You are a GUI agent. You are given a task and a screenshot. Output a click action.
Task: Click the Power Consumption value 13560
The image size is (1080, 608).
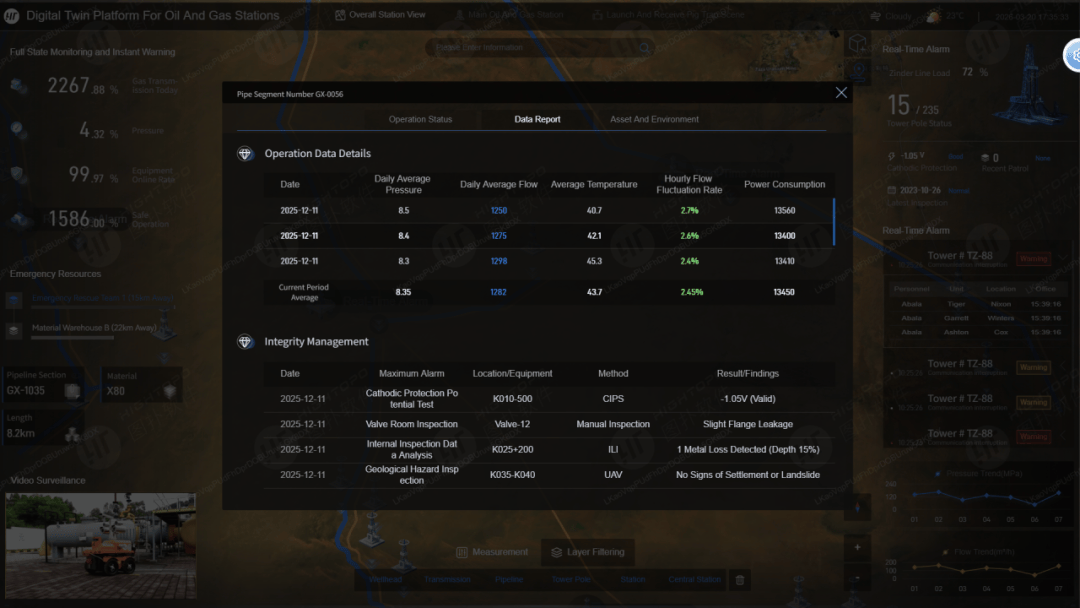785,211
